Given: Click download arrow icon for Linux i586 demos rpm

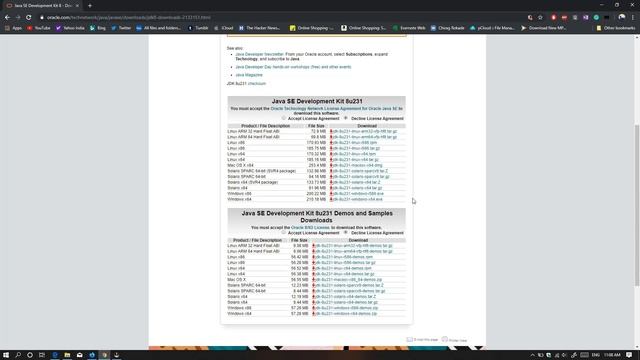Looking at the screenshot, I should point(313,257).
